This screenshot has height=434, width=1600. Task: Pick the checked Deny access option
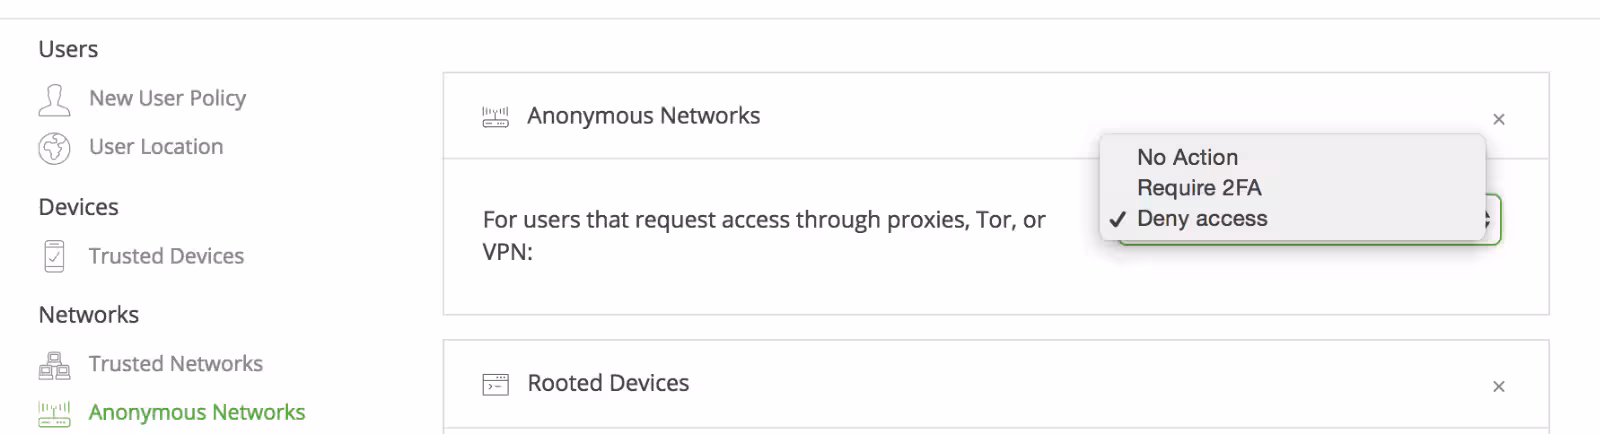click(1202, 219)
